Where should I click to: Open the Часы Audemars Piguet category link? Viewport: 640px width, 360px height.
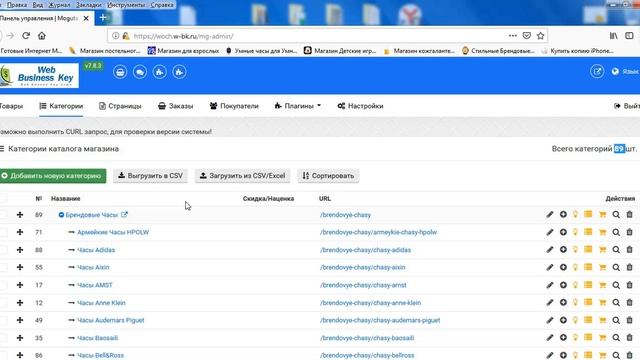[x=111, y=320]
